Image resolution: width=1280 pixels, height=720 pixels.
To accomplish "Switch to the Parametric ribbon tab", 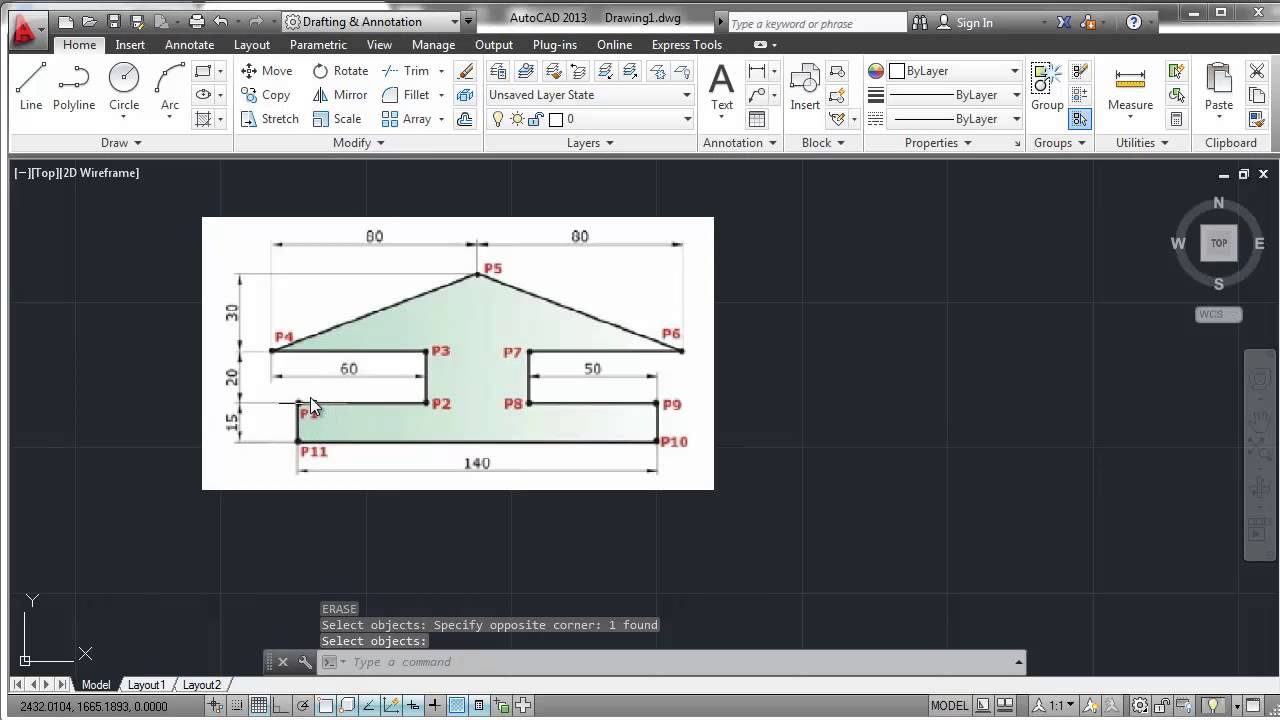I will [318, 45].
